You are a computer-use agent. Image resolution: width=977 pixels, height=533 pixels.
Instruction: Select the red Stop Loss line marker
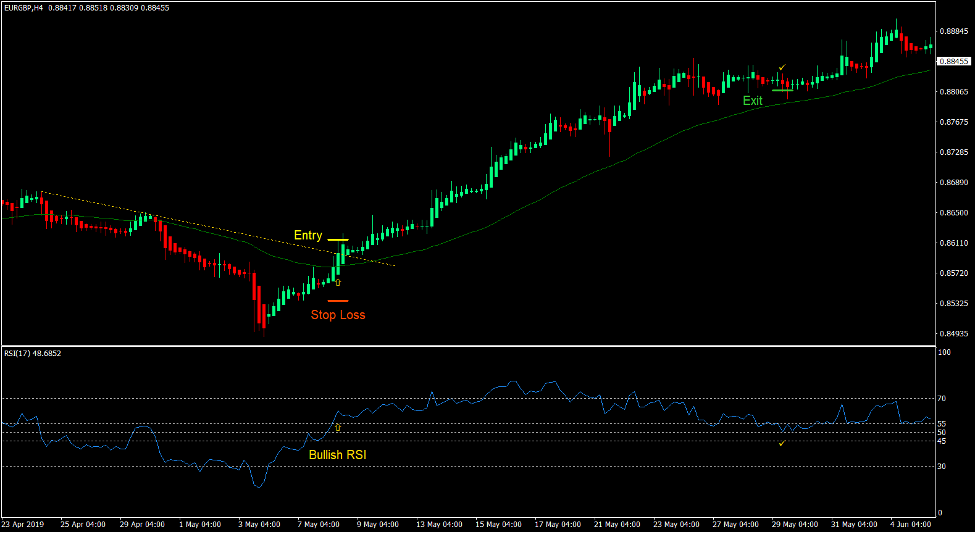(x=337, y=300)
